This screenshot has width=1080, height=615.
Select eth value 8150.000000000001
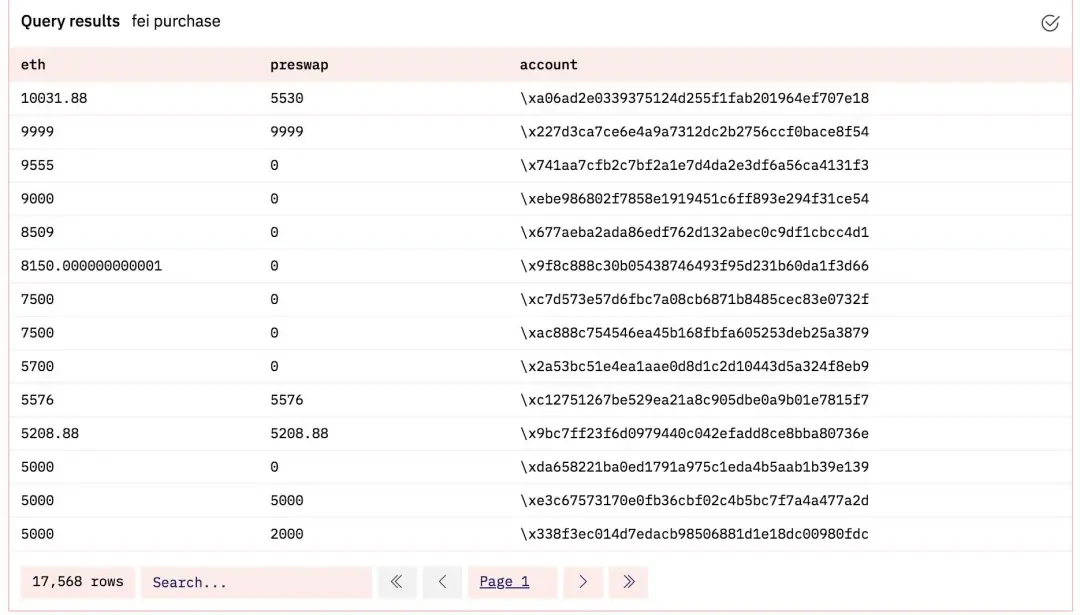click(x=91, y=266)
